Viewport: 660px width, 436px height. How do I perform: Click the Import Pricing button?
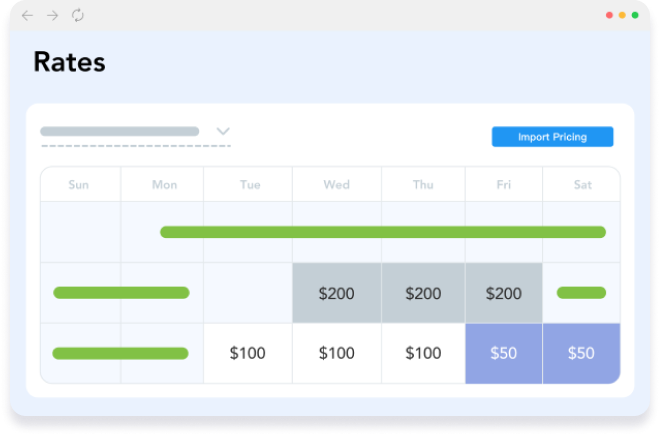(x=552, y=137)
